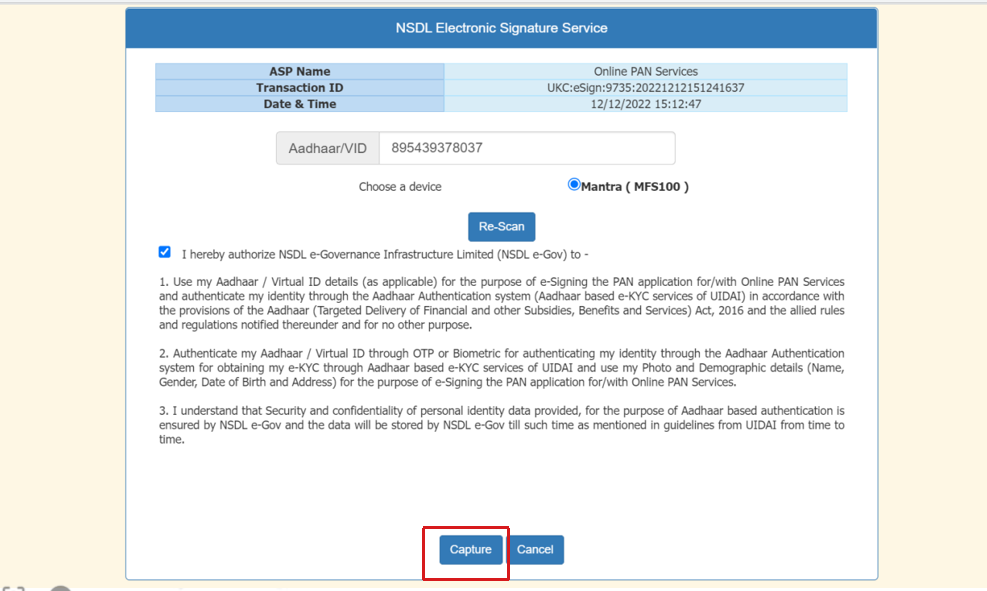The height and width of the screenshot is (591, 987).
Task: Click consent paragraph 1 about e-Signing PAN application
Action: pyautogui.click(x=502, y=303)
